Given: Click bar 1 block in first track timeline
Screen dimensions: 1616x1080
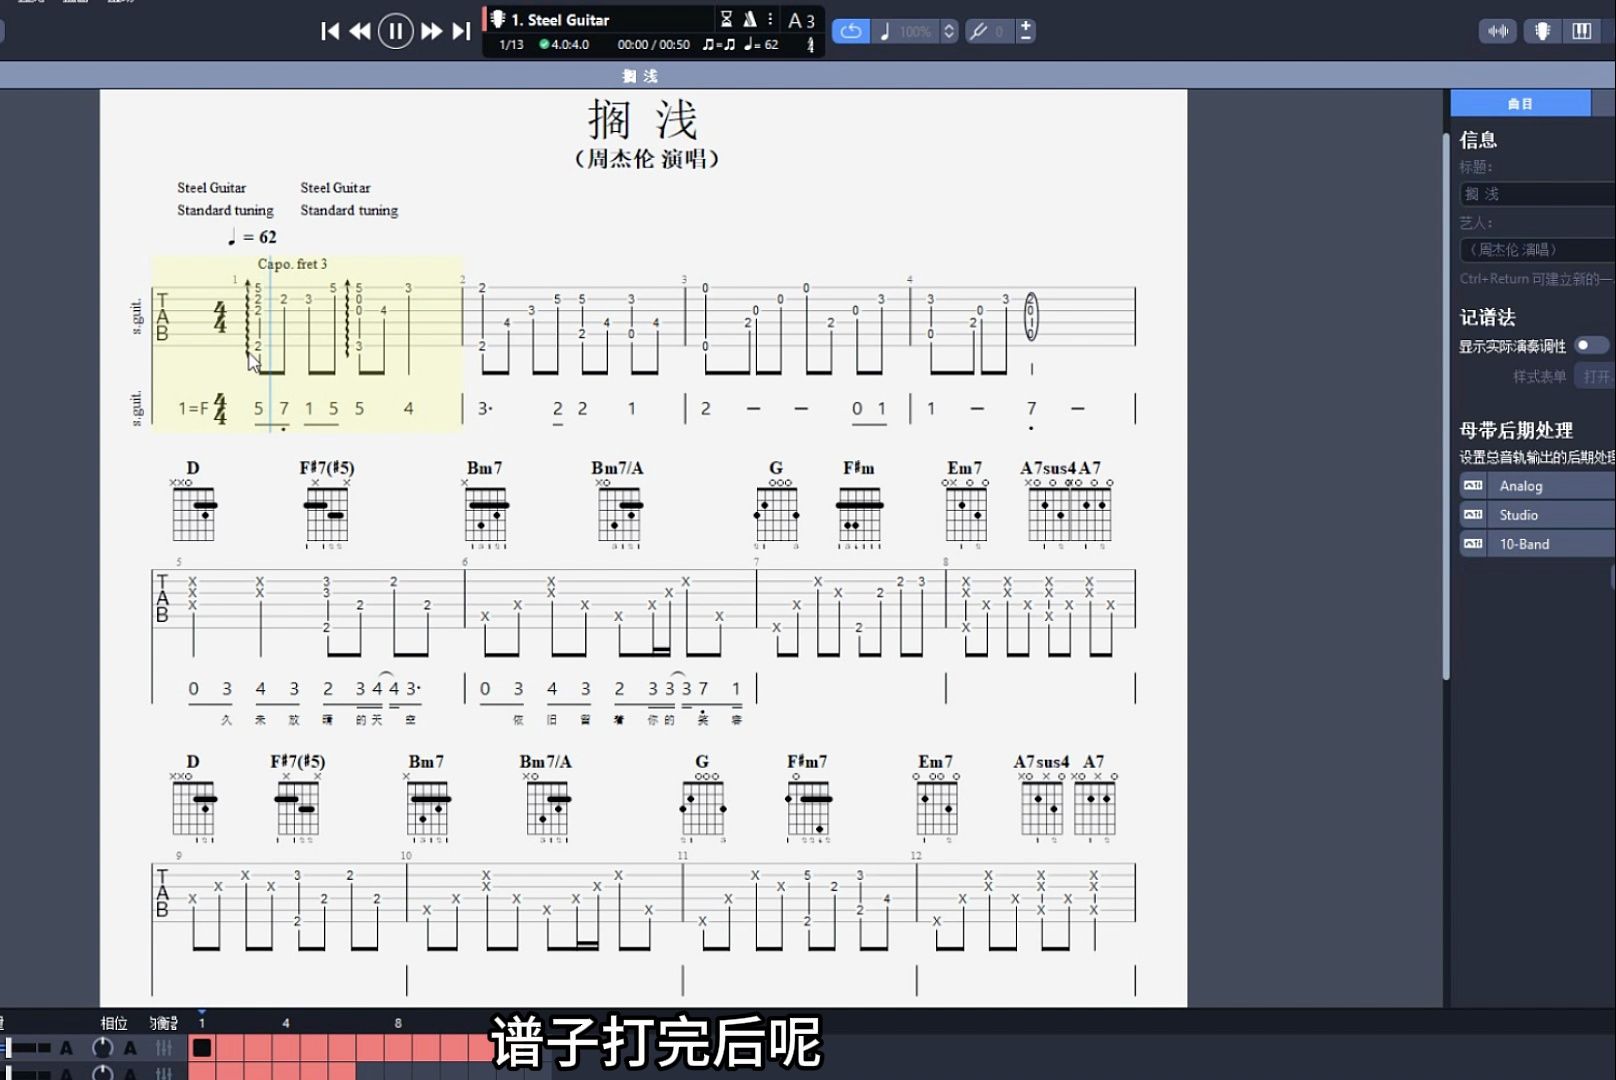Looking at the screenshot, I should click(x=202, y=1048).
